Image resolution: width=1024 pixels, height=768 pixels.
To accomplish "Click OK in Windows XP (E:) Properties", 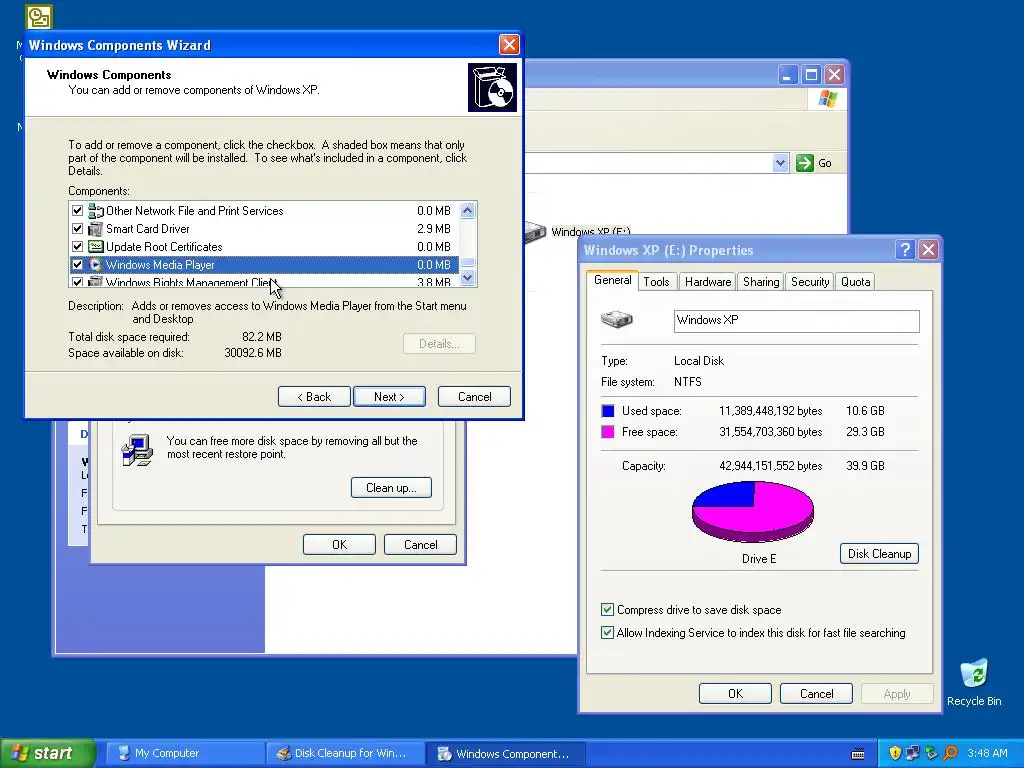I will coord(735,694).
